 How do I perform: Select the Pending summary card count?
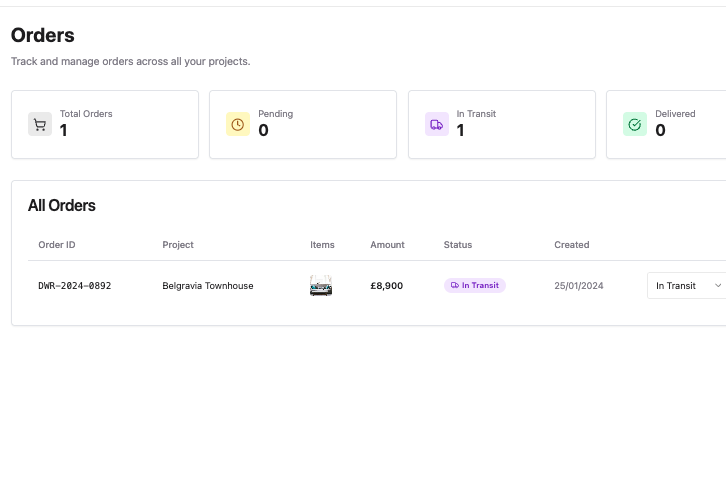point(264,131)
